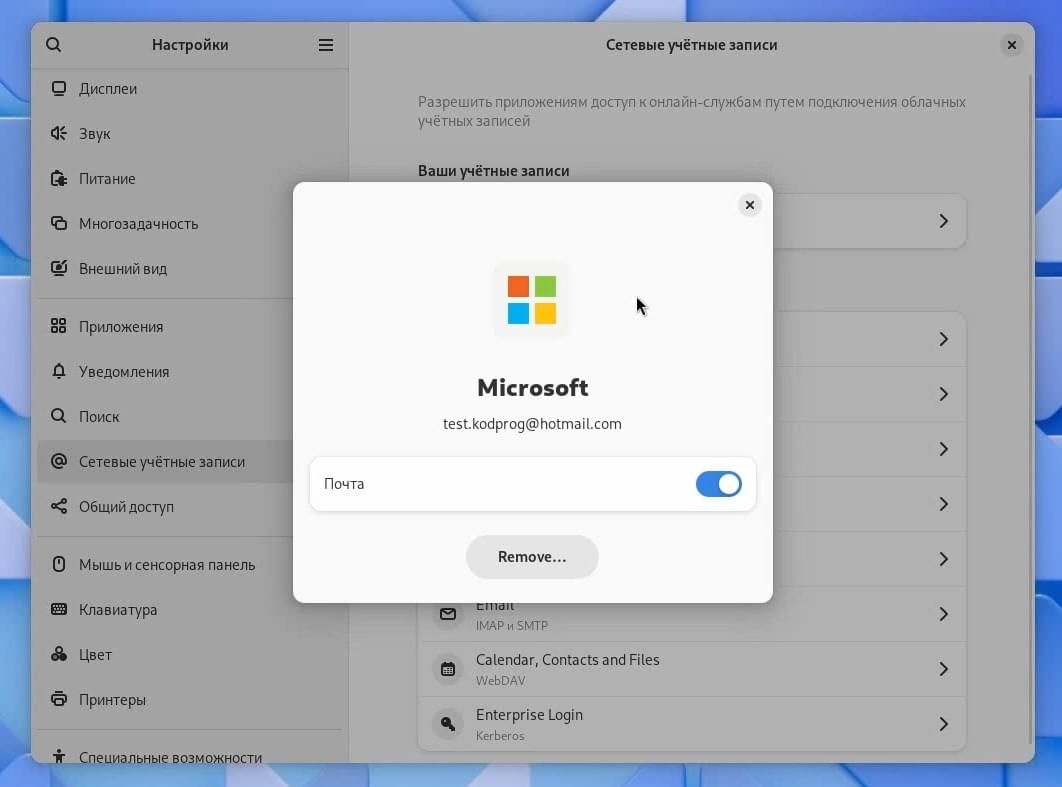Click the test.kodprog@hotmail.com address text
Image resolution: width=1062 pixels, height=787 pixels.
tap(532, 424)
